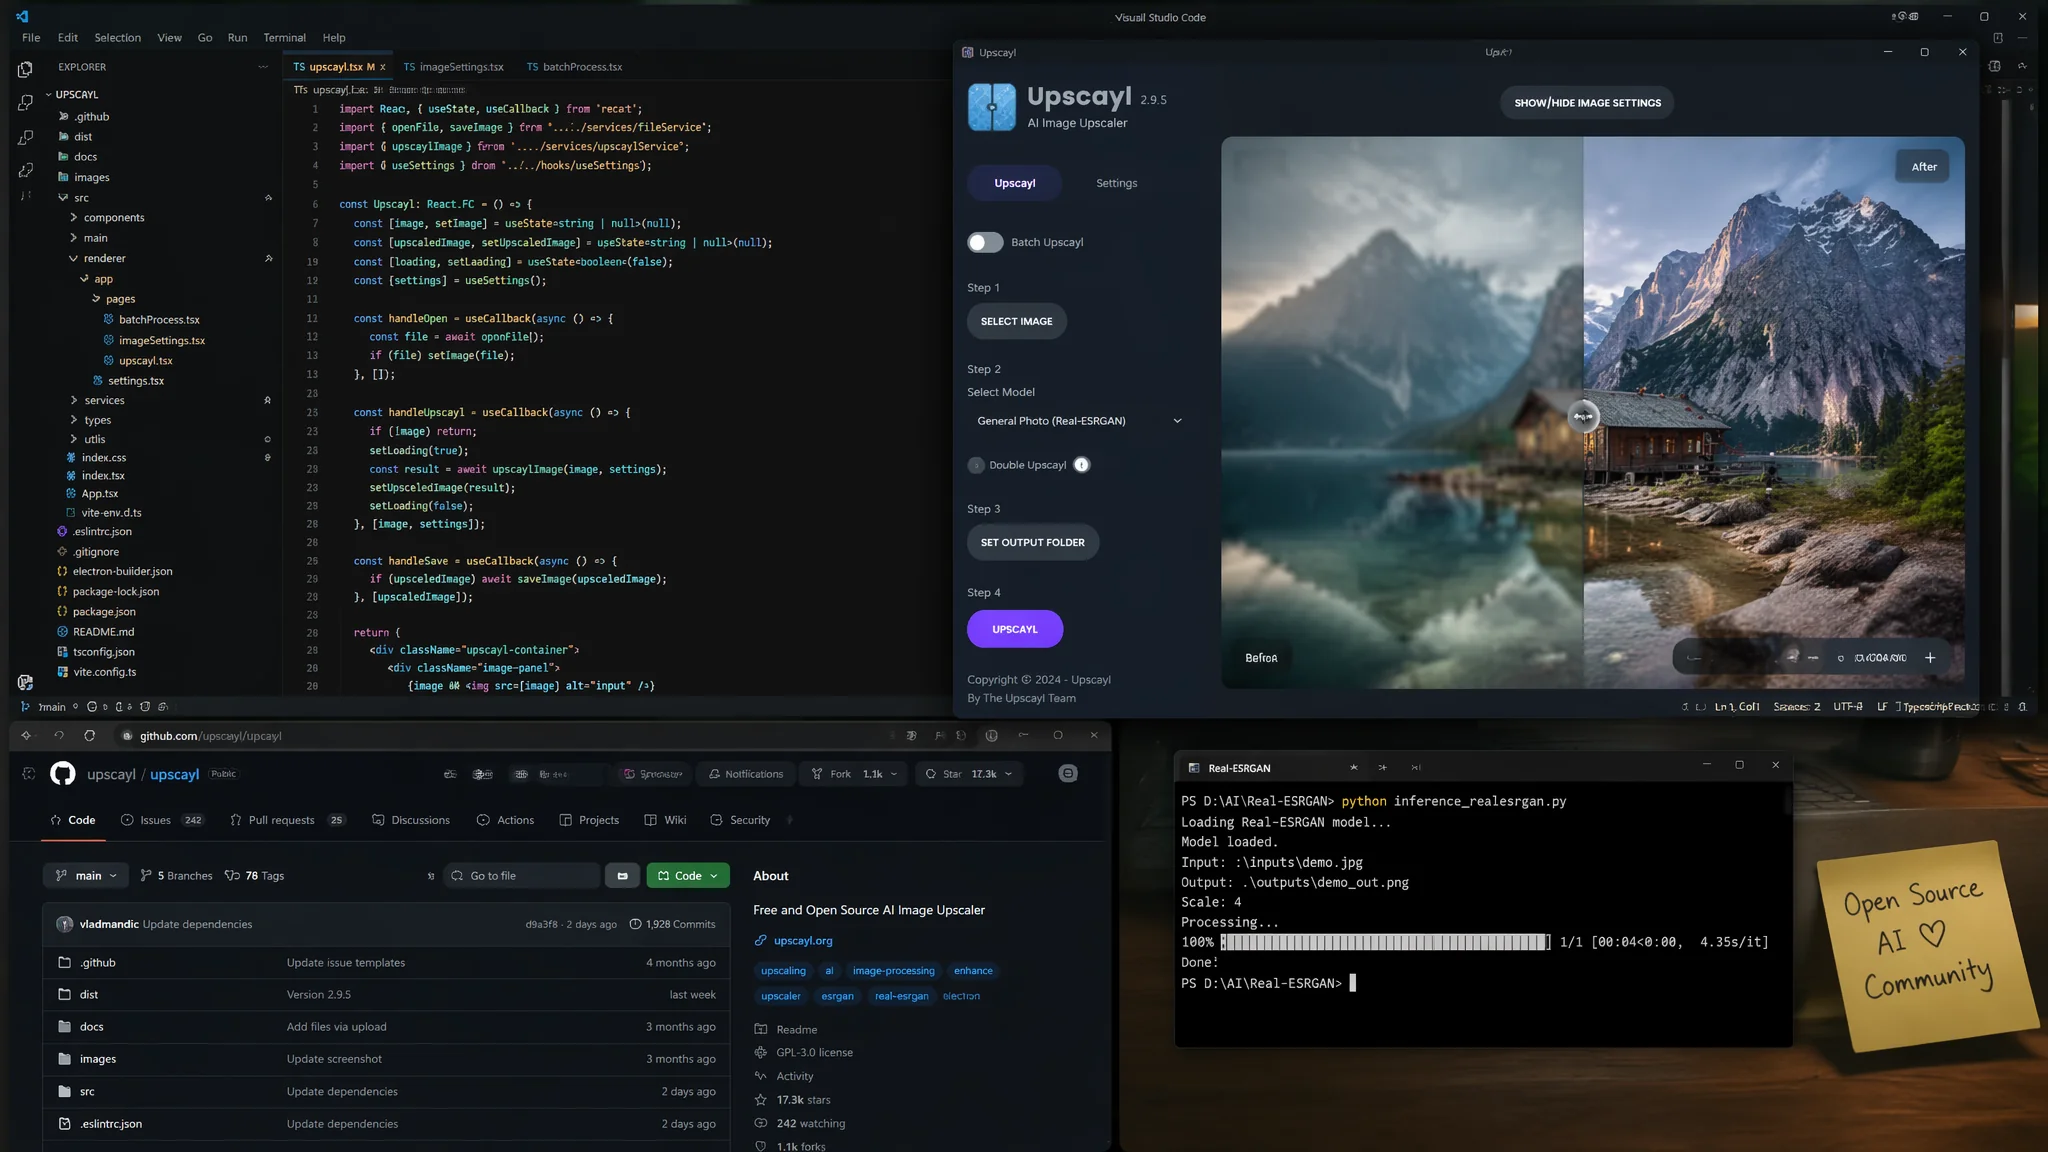Image resolution: width=2048 pixels, height=1152 pixels.
Task: Open the upscayl.org link
Action: click(803, 941)
